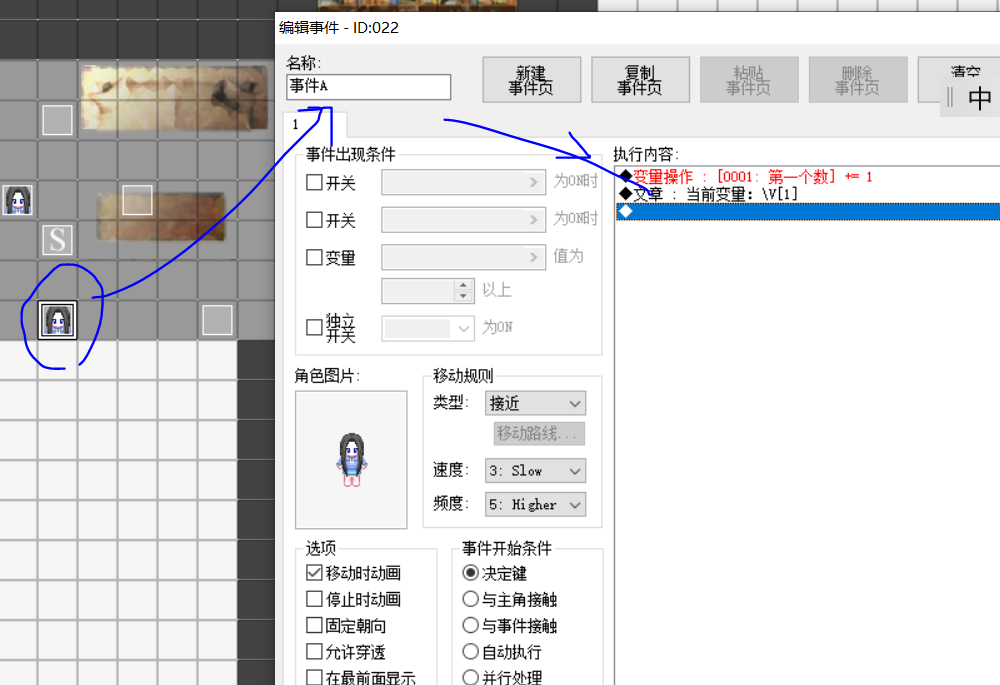The image size is (1000, 685).
Task: Toggle the 在最前面显示 checkbox
Action: tap(314, 677)
